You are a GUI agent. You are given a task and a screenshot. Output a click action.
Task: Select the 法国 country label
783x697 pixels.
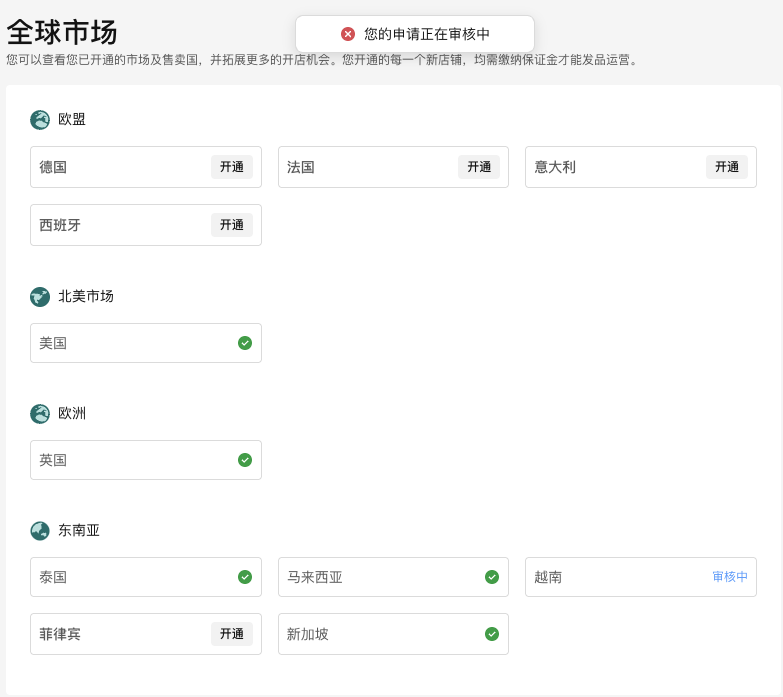click(301, 167)
